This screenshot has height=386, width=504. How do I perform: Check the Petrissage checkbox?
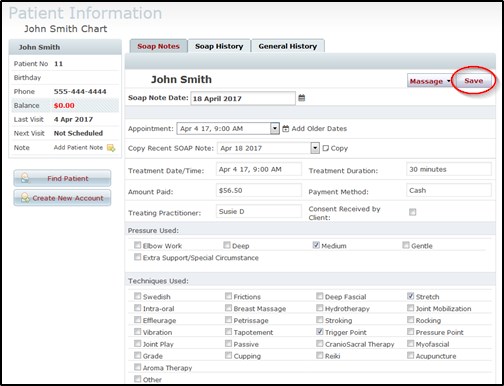[x=228, y=320]
